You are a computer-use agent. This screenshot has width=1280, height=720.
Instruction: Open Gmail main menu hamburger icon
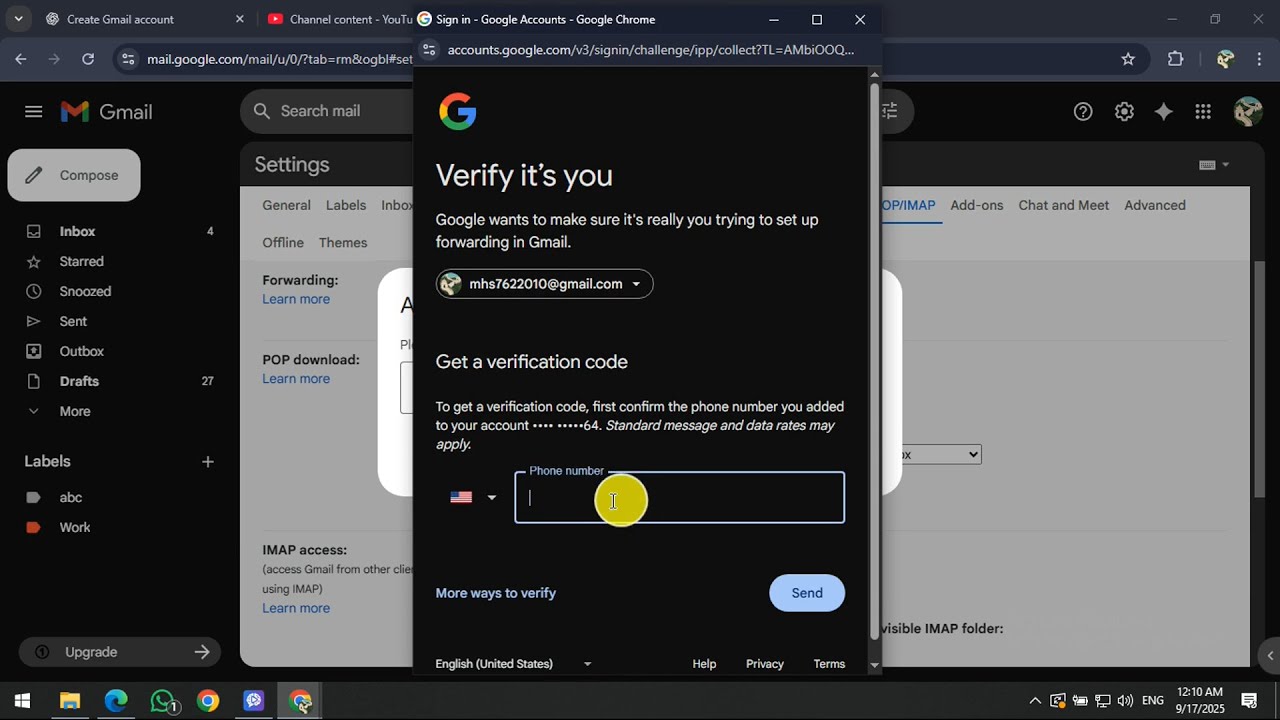click(34, 112)
